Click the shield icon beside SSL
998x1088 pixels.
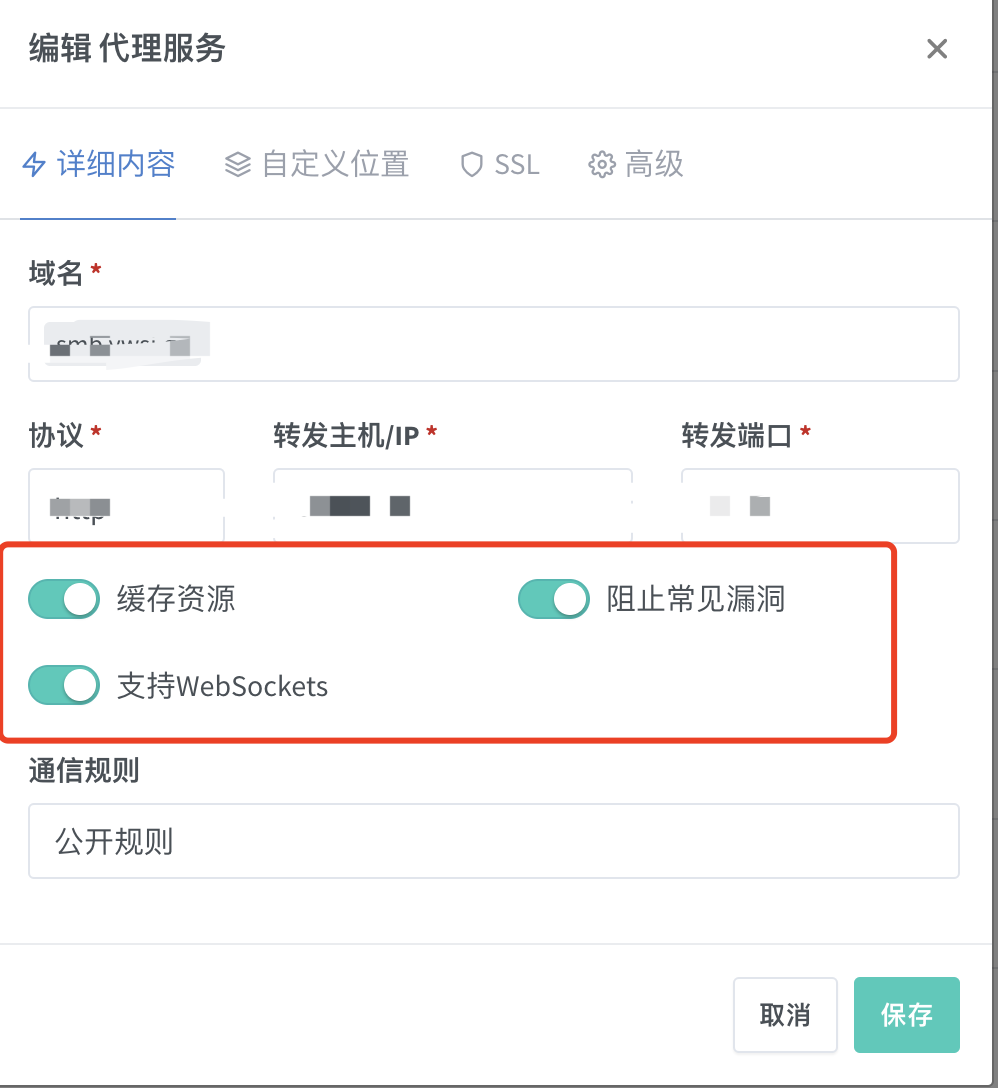pyautogui.click(x=472, y=165)
